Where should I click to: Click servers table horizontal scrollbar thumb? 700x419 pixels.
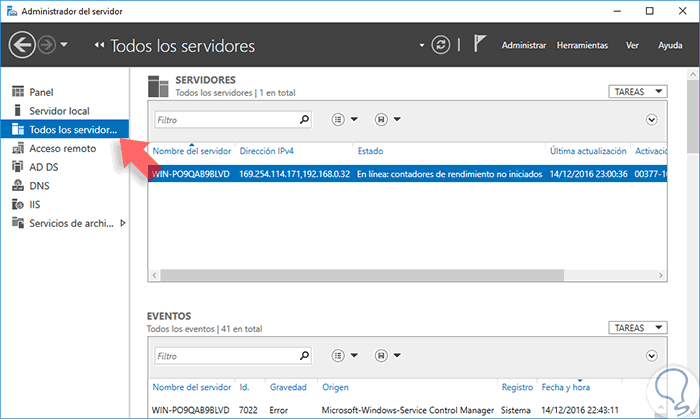[362, 275]
